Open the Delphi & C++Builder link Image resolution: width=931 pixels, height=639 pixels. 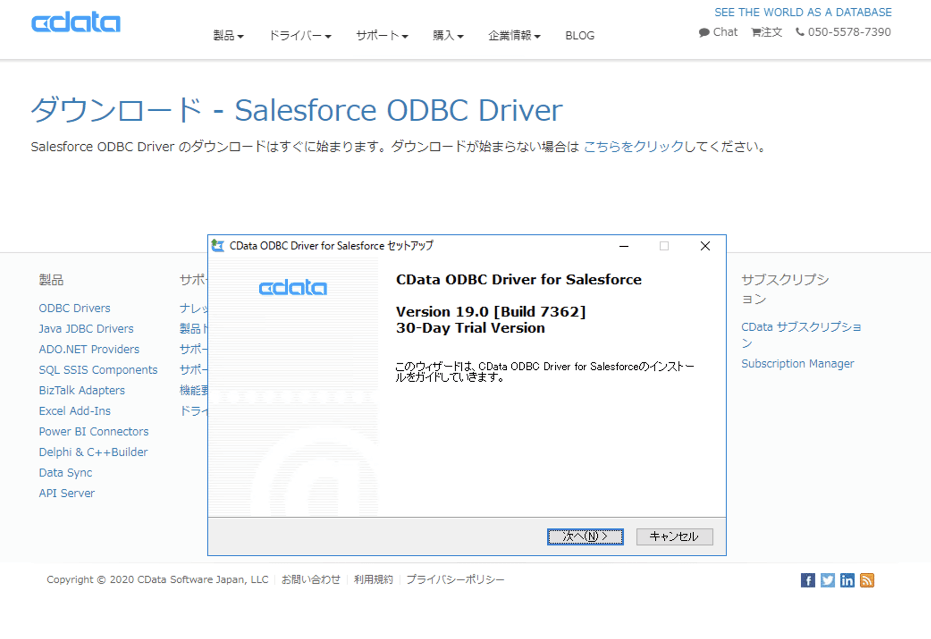[x=93, y=452]
